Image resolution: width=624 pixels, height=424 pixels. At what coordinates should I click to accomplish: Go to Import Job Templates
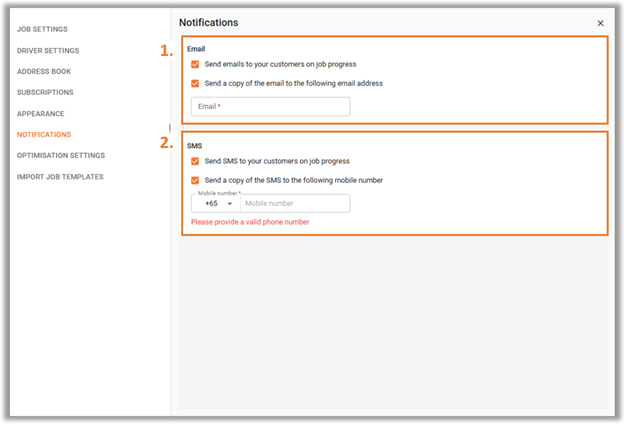coord(60,177)
